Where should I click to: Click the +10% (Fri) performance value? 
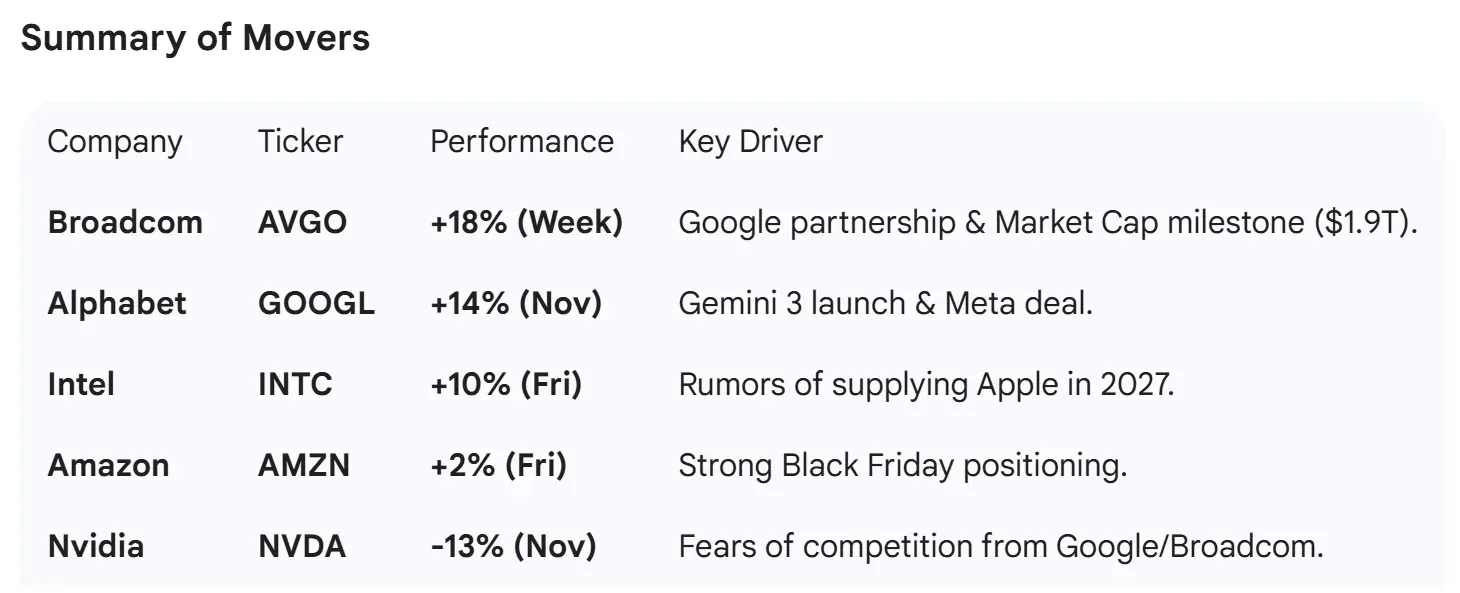tap(506, 384)
